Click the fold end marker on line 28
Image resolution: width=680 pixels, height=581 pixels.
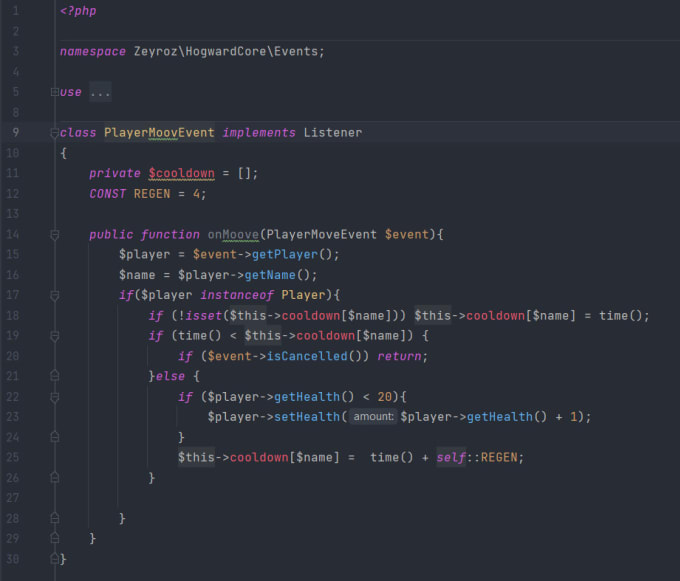point(55,518)
